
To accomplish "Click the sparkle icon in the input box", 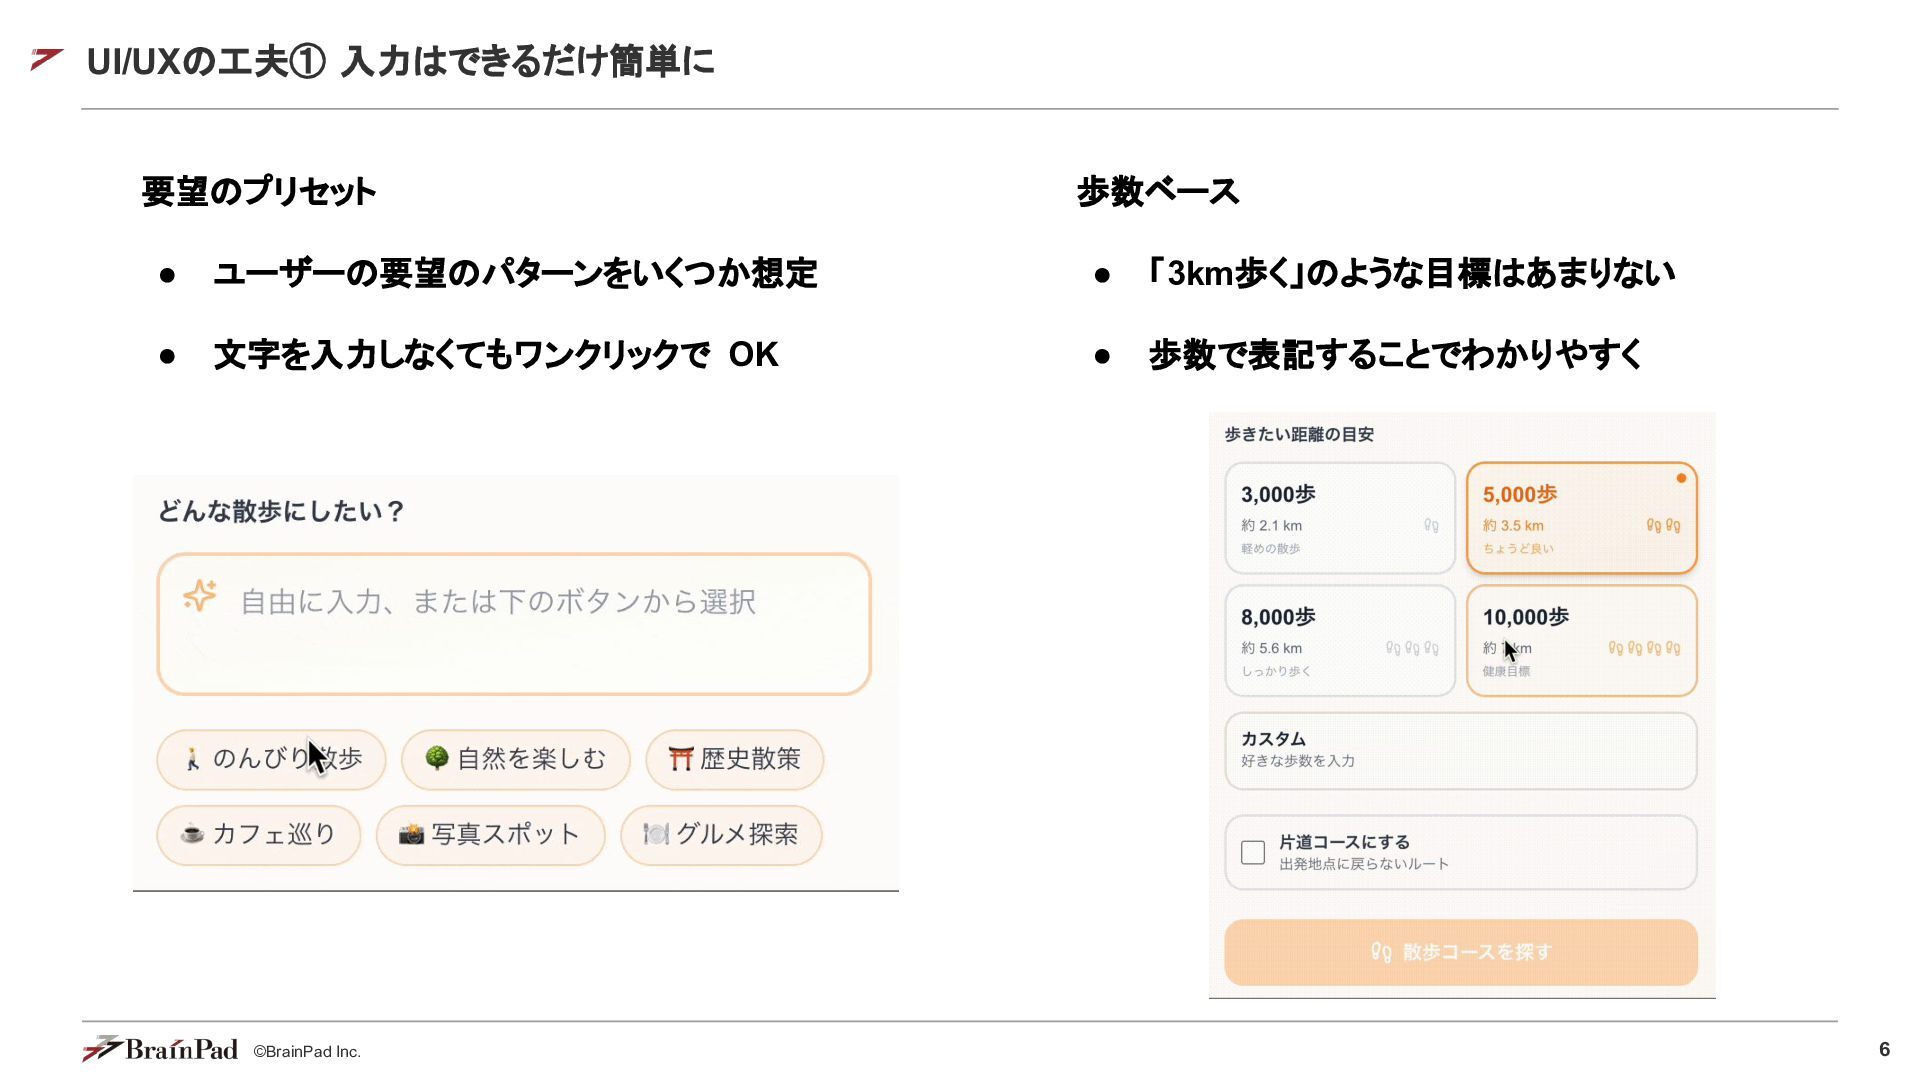I will pyautogui.click(x=200, y=595).
